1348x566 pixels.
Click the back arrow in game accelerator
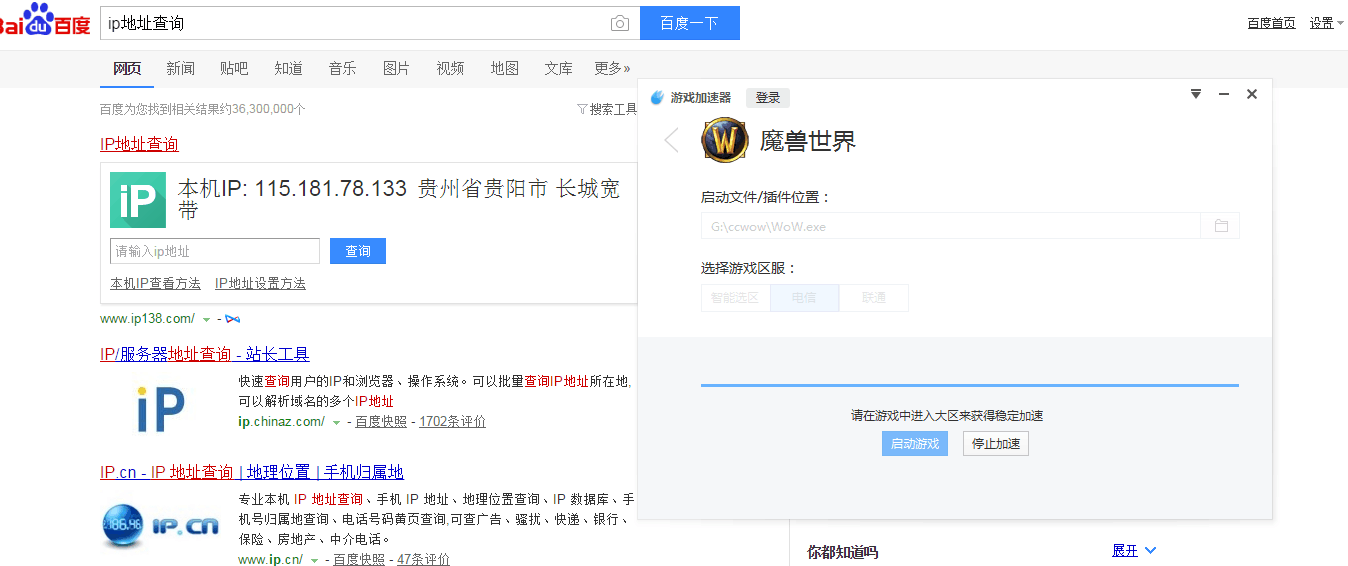672,141
